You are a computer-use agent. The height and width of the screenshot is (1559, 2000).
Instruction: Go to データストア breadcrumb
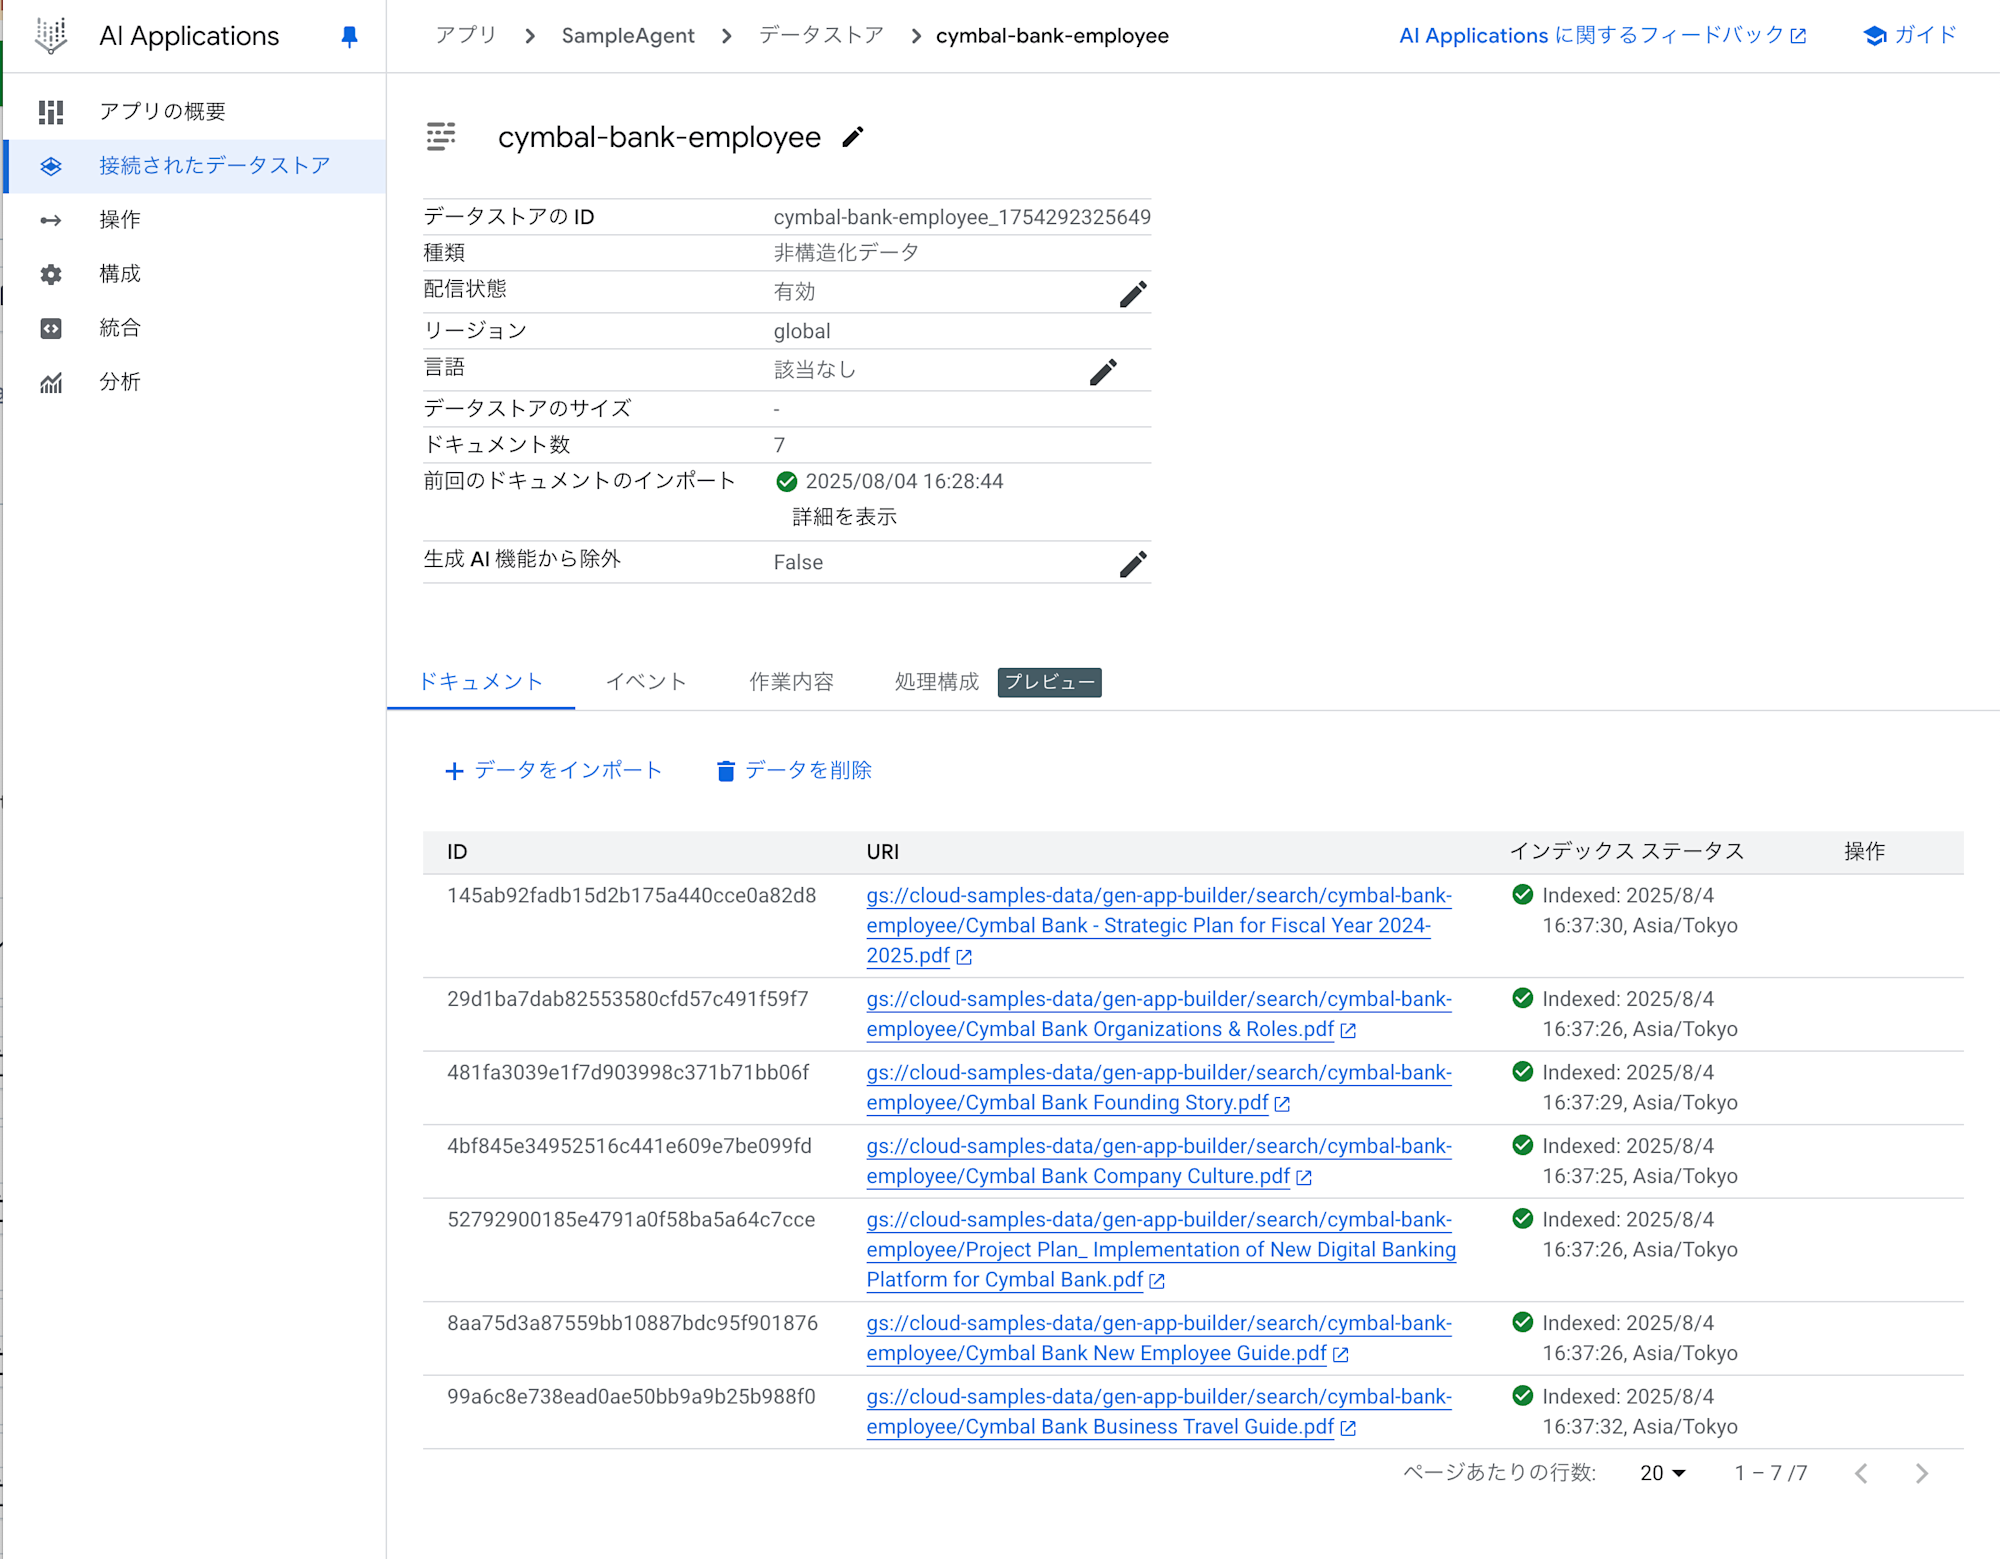(821, 36)
